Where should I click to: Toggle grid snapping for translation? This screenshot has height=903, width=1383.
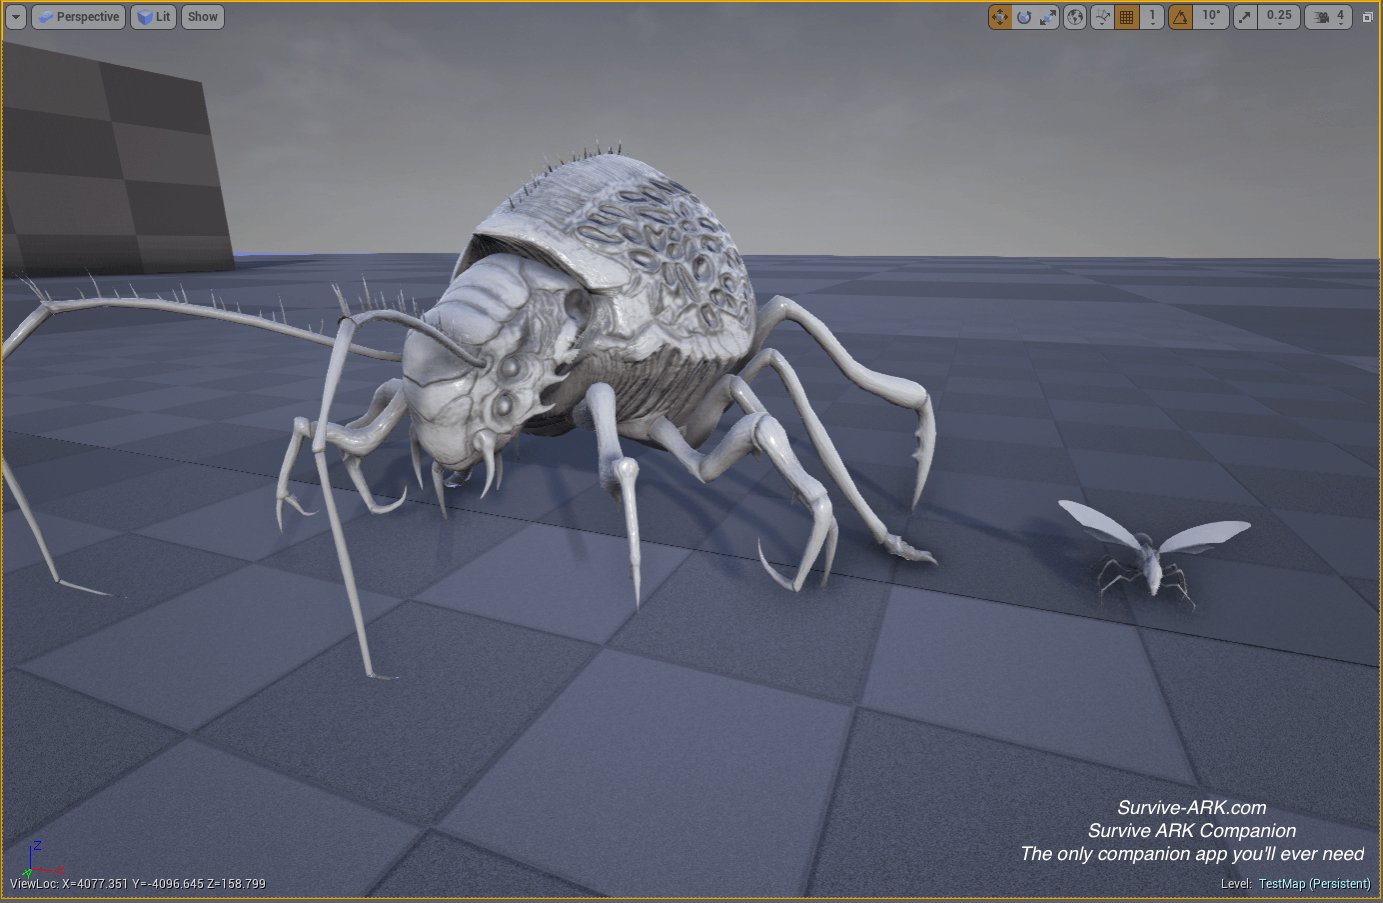click(x=1127, y=17)
